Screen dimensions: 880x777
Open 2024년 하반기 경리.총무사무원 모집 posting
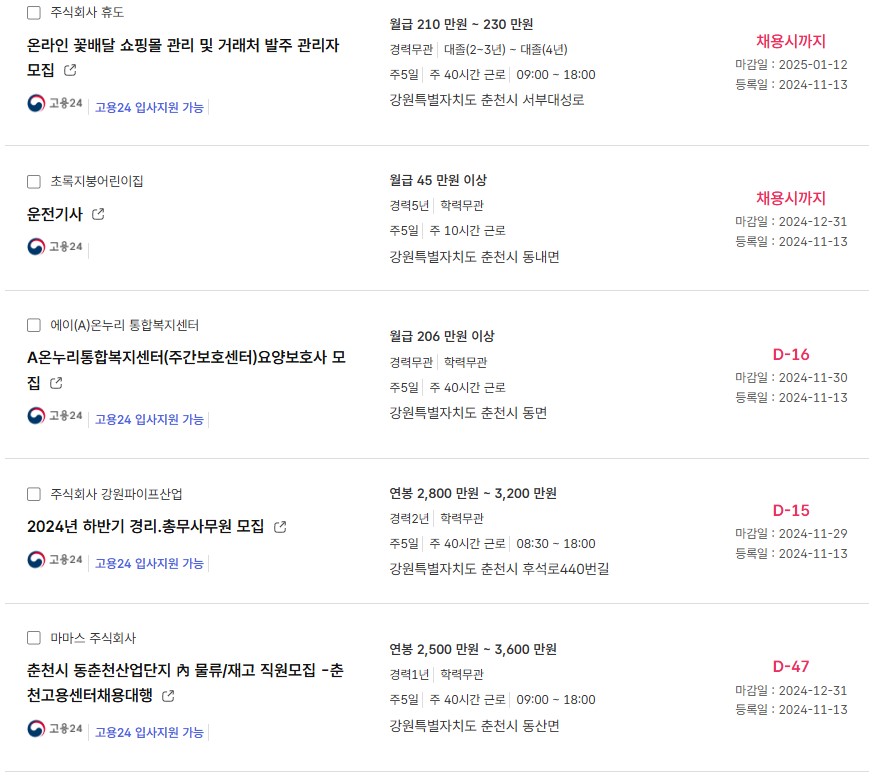point(145,527)
